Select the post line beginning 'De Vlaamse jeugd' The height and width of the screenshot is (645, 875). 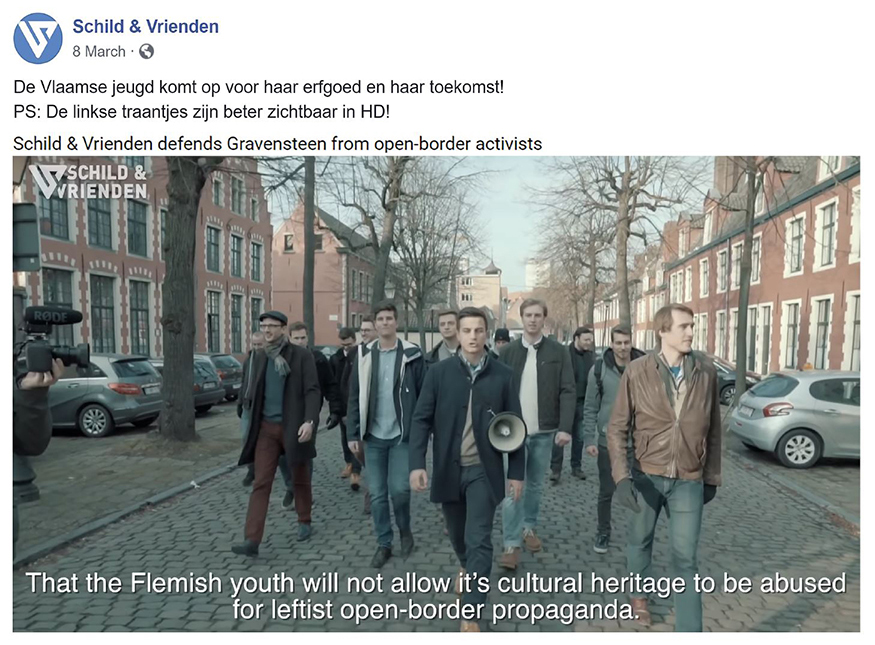tap(258, 87)
